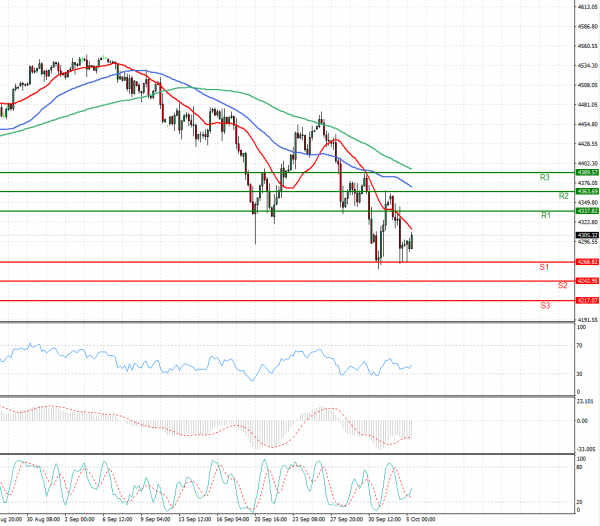
Task: Click the MACD 23.101 axis value
Action: point(585,401)
